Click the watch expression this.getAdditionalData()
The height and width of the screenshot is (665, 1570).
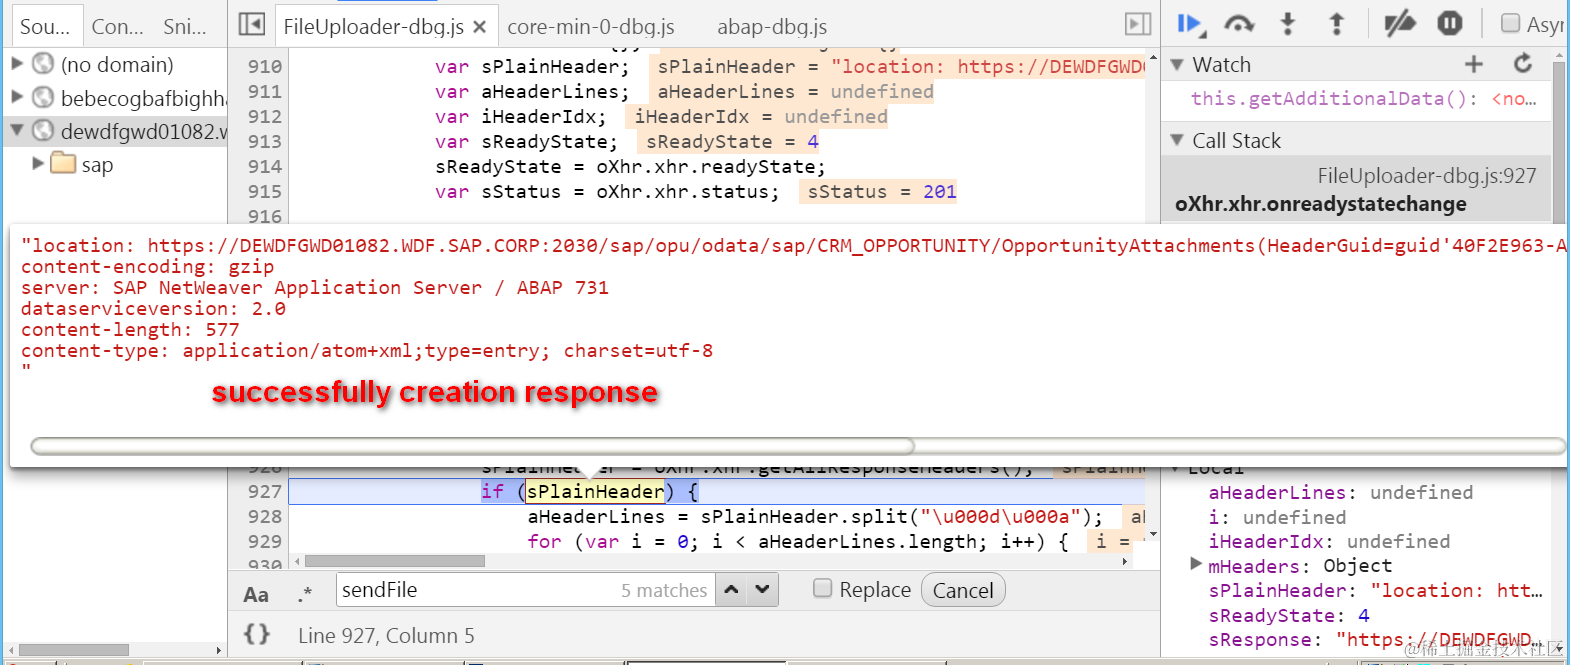[1363, 98]
